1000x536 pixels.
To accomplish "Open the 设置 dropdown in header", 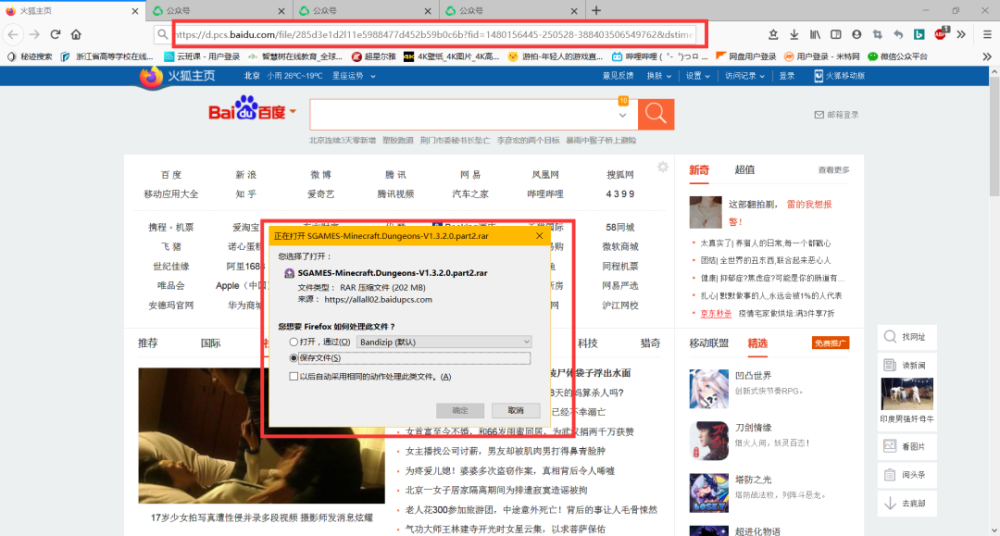I will pos(698,76).
